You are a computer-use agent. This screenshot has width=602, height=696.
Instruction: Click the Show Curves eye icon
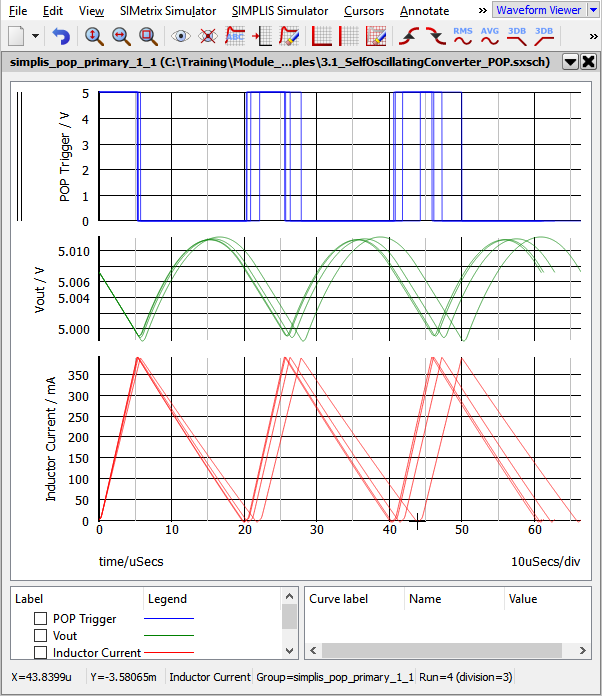[181, 36]
